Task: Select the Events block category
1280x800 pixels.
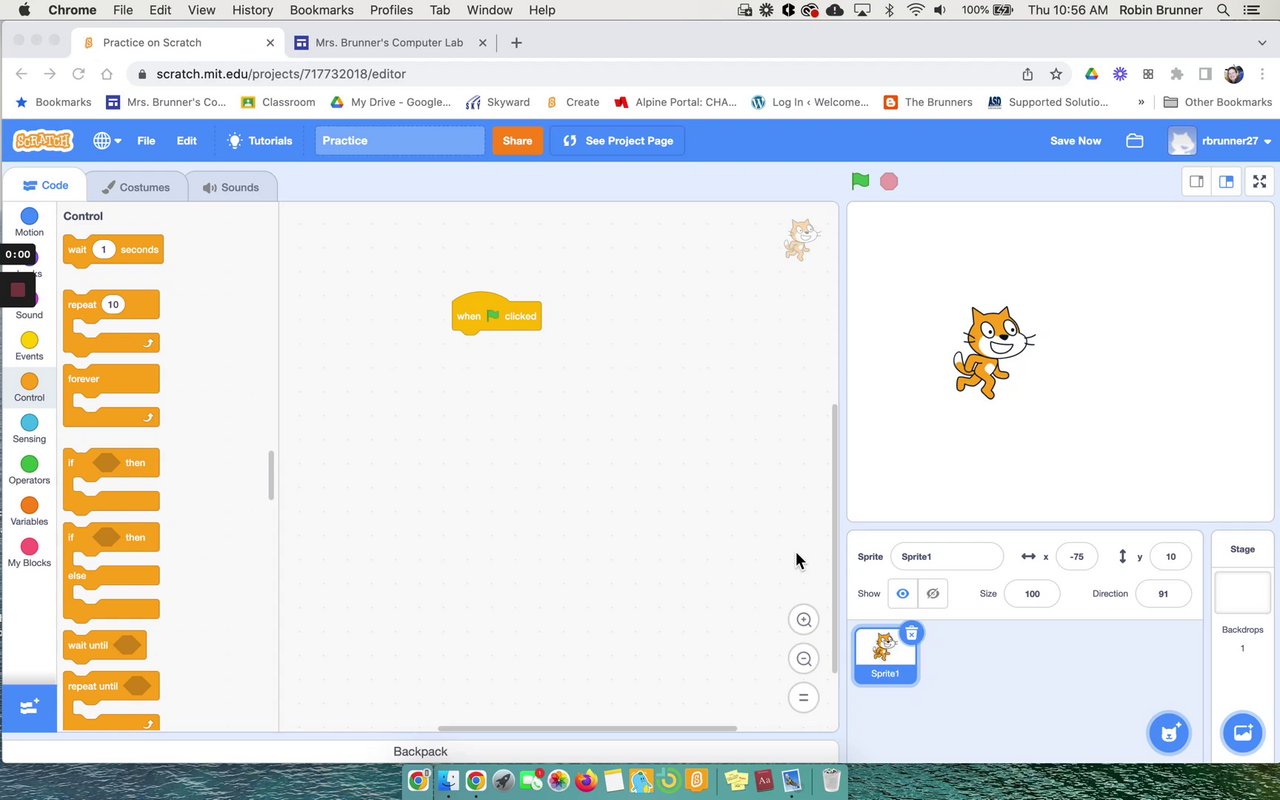Action: [x=29, y=346]
